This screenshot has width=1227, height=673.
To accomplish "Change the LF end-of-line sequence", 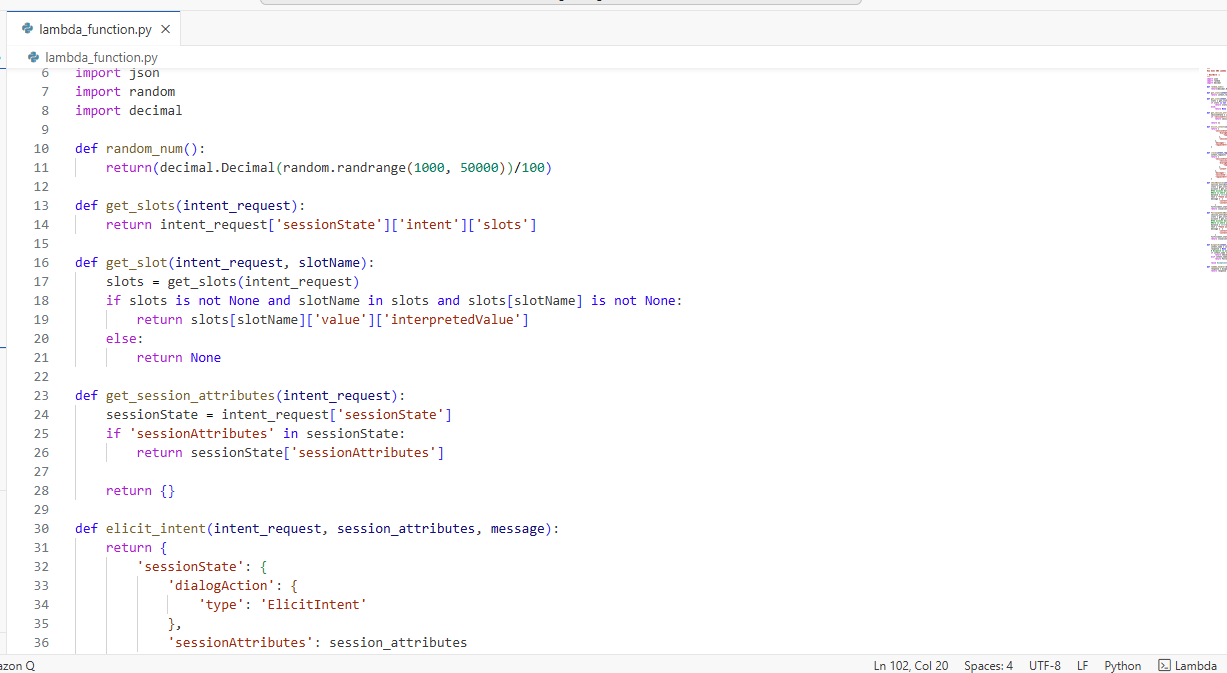I will pyautogui.click(x=1082, y=665).
